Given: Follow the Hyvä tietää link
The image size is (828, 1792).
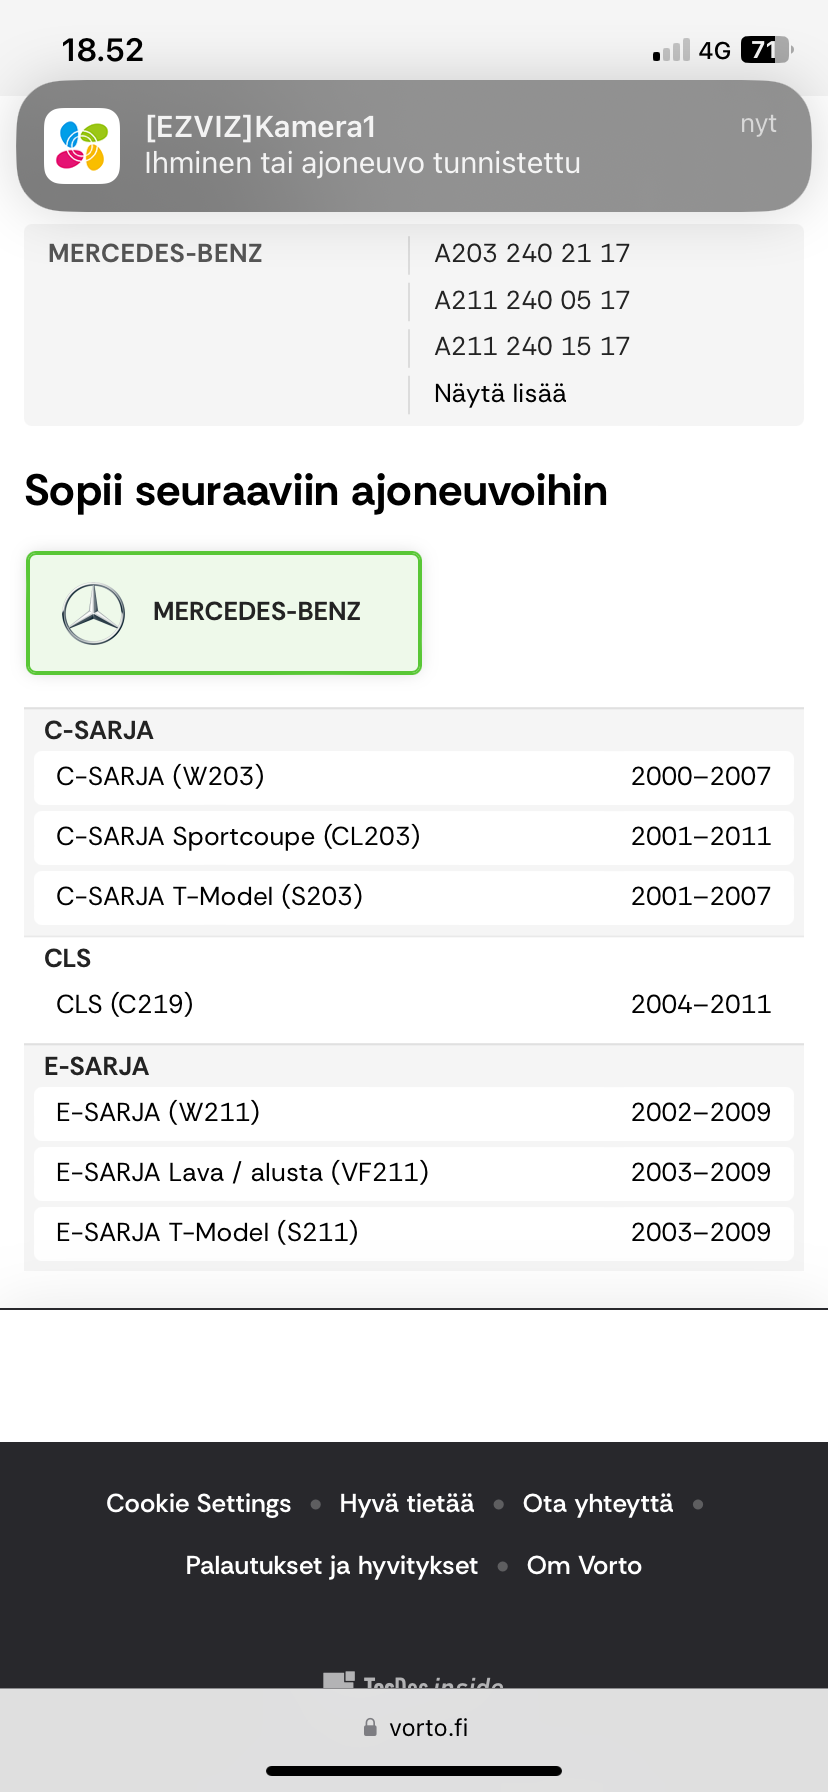Looking at the screenshot, I should pyautogui.click(x=407, y=1504).
